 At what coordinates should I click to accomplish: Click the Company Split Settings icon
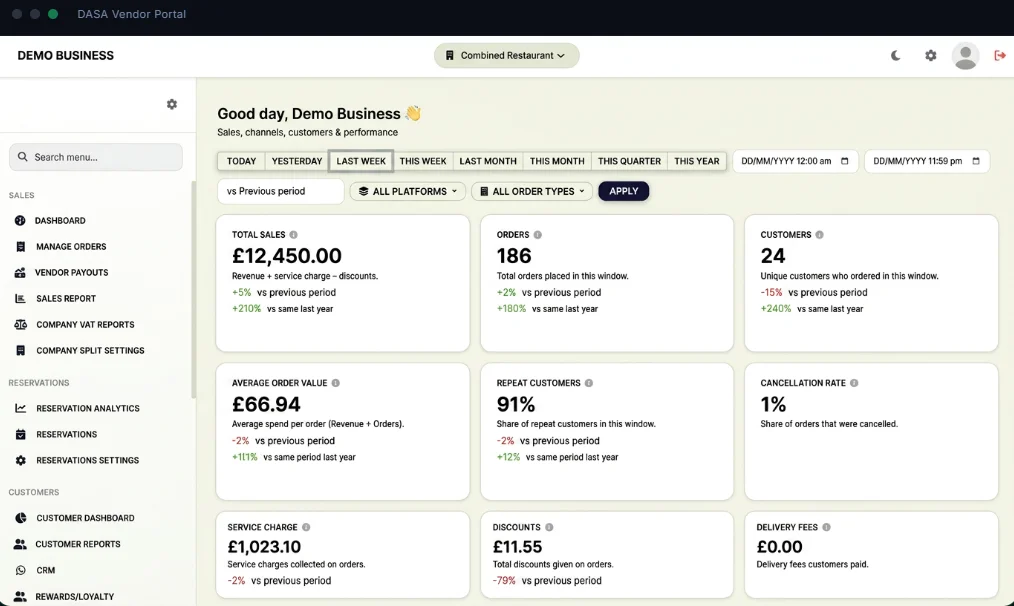click(21, 350)
